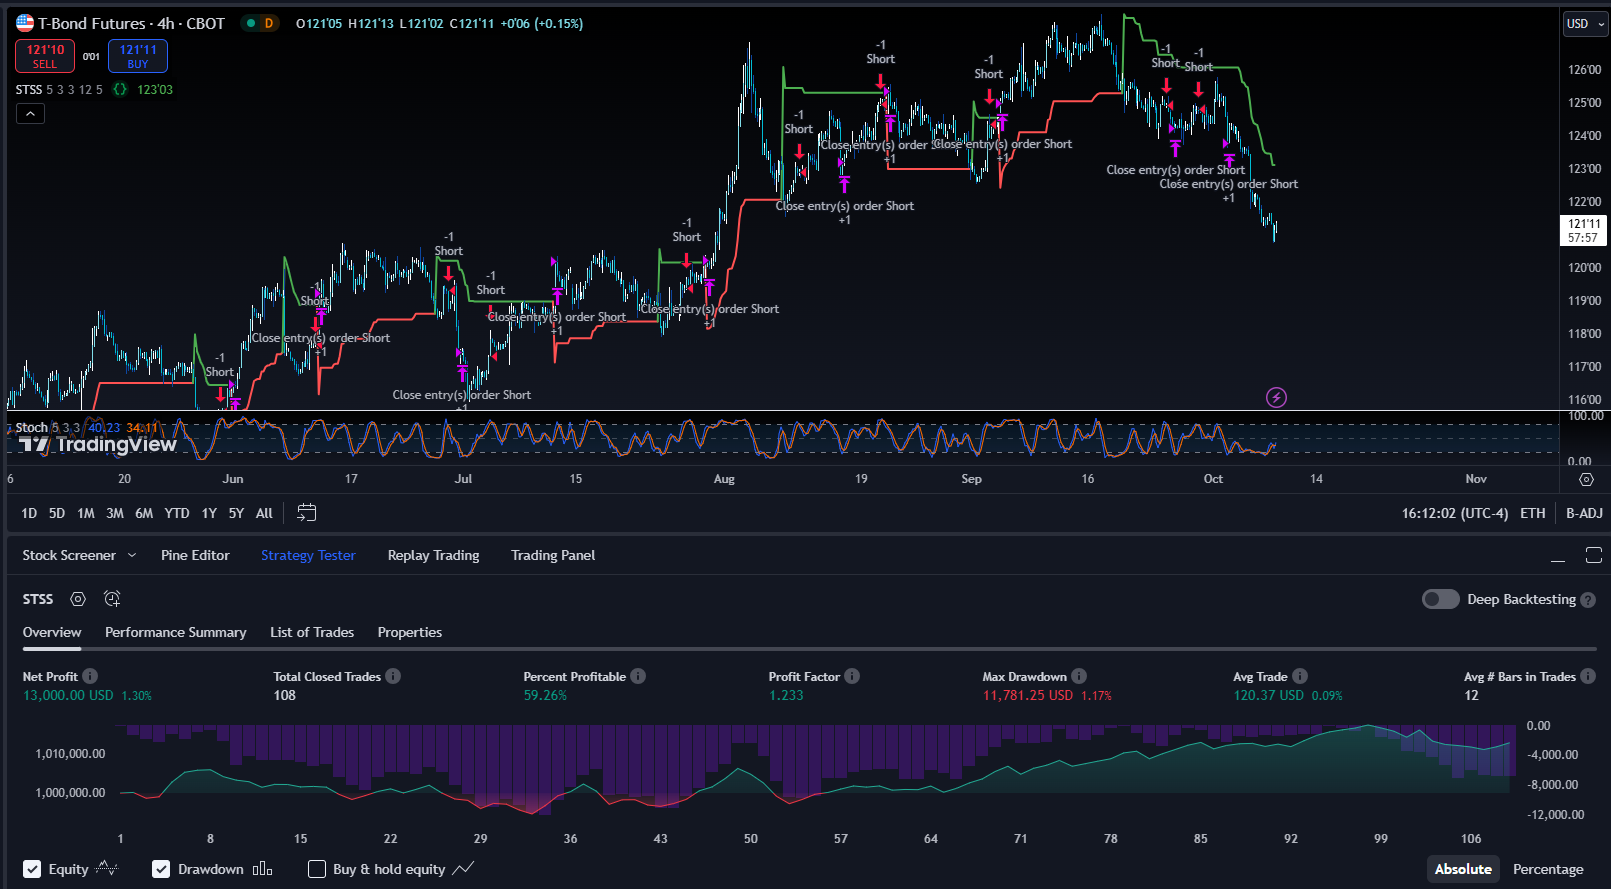The height and width of the screenshot is (889, 1611).
Task: Open the Trading Panel tab
Action: [x=553, y=555]
